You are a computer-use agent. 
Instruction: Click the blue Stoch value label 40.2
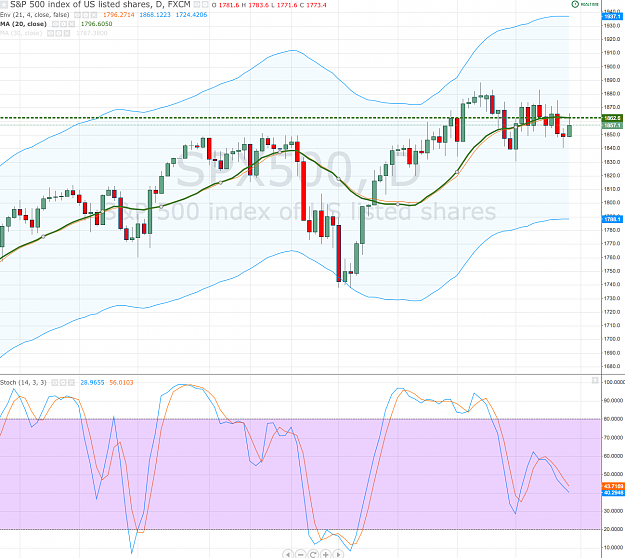[x=613, y=493]
